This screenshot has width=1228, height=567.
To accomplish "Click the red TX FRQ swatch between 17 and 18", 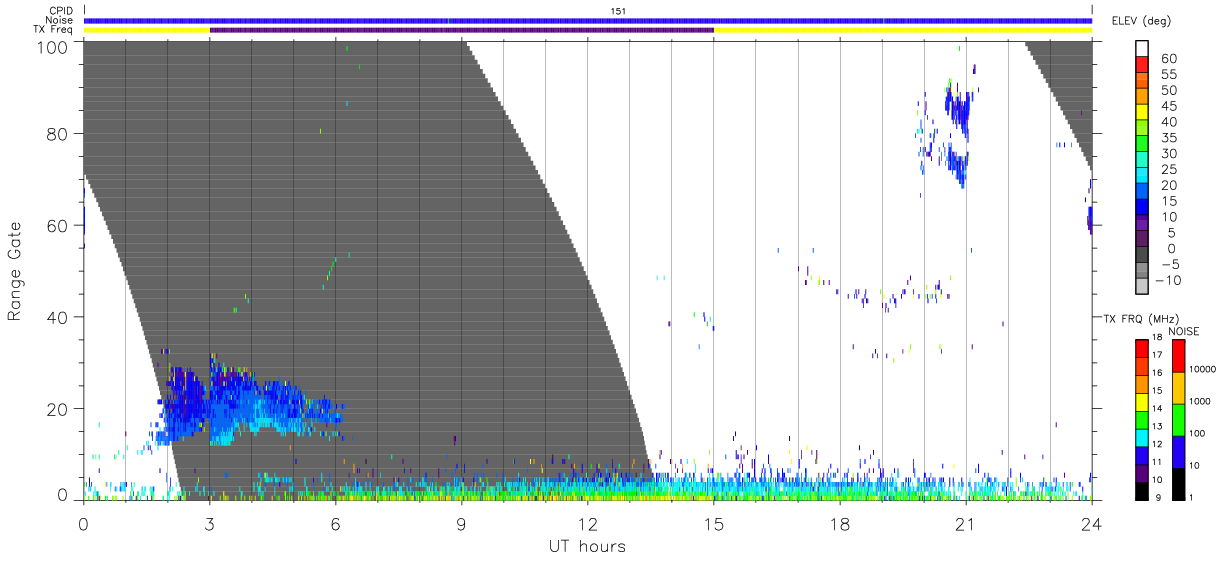I will (x=1142, y=347).
